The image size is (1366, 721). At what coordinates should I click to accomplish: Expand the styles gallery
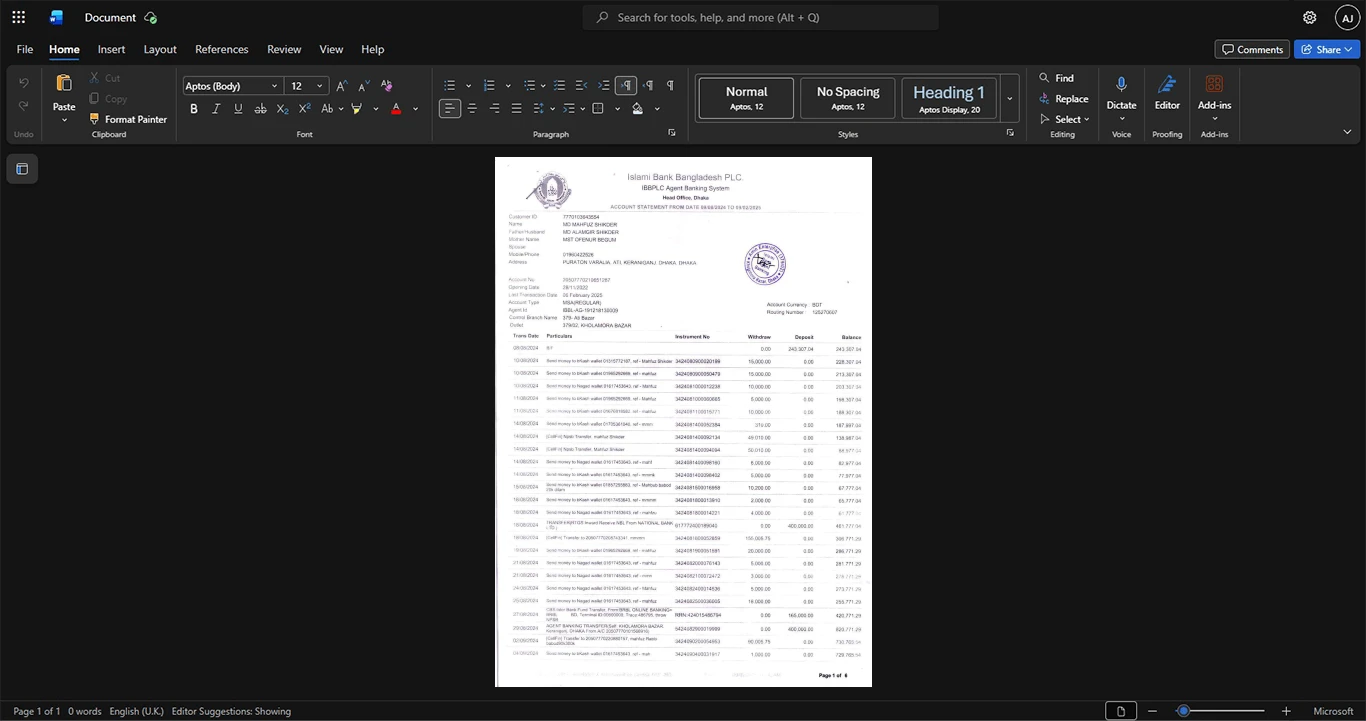tap(1009, 98)
